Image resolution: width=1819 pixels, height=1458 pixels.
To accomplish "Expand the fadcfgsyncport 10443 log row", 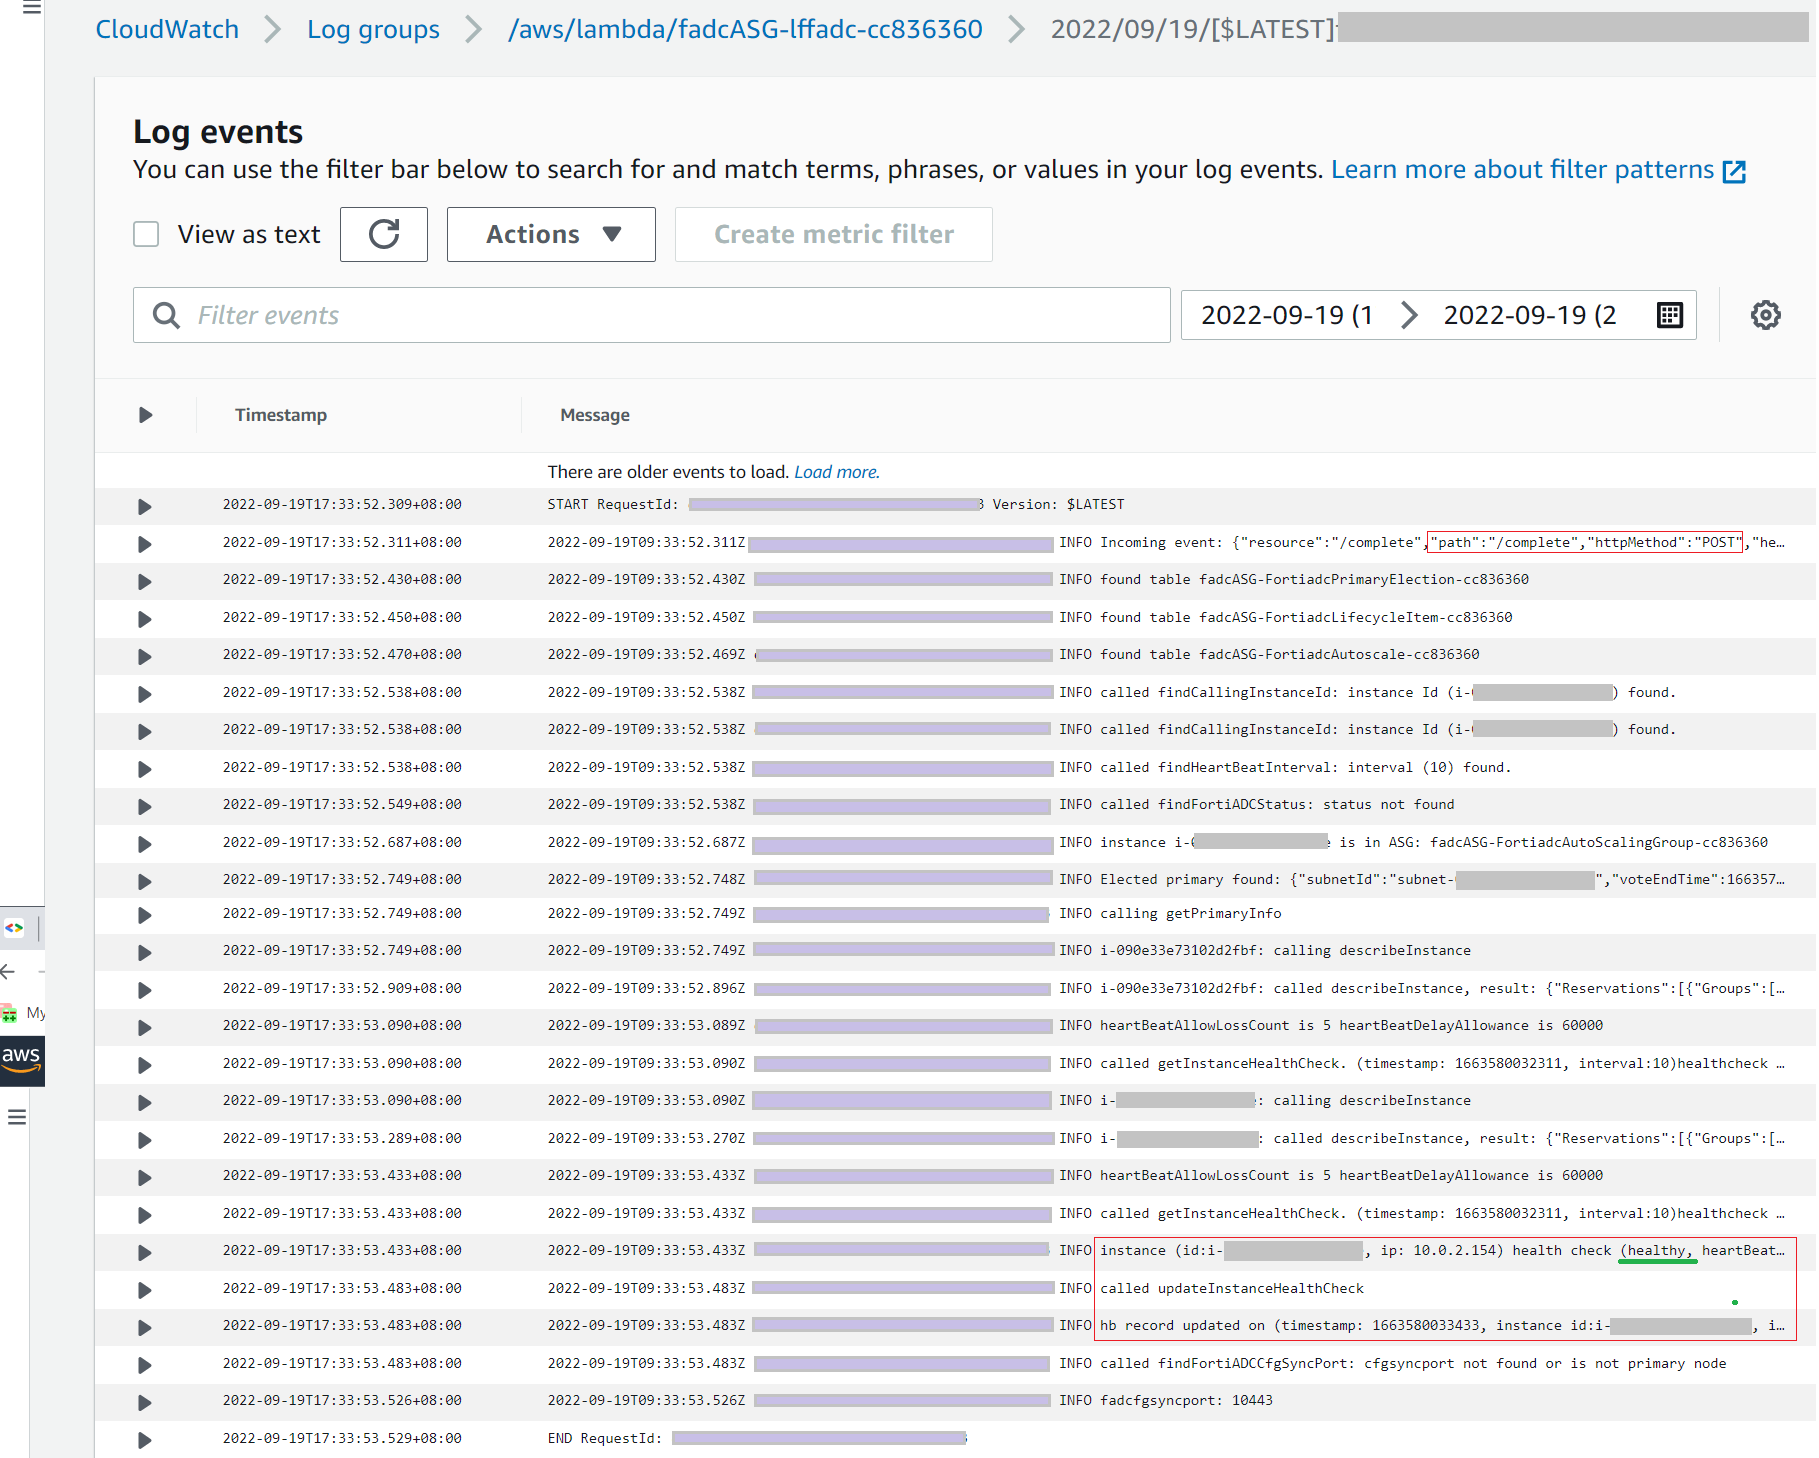I will pos(144,1401).
